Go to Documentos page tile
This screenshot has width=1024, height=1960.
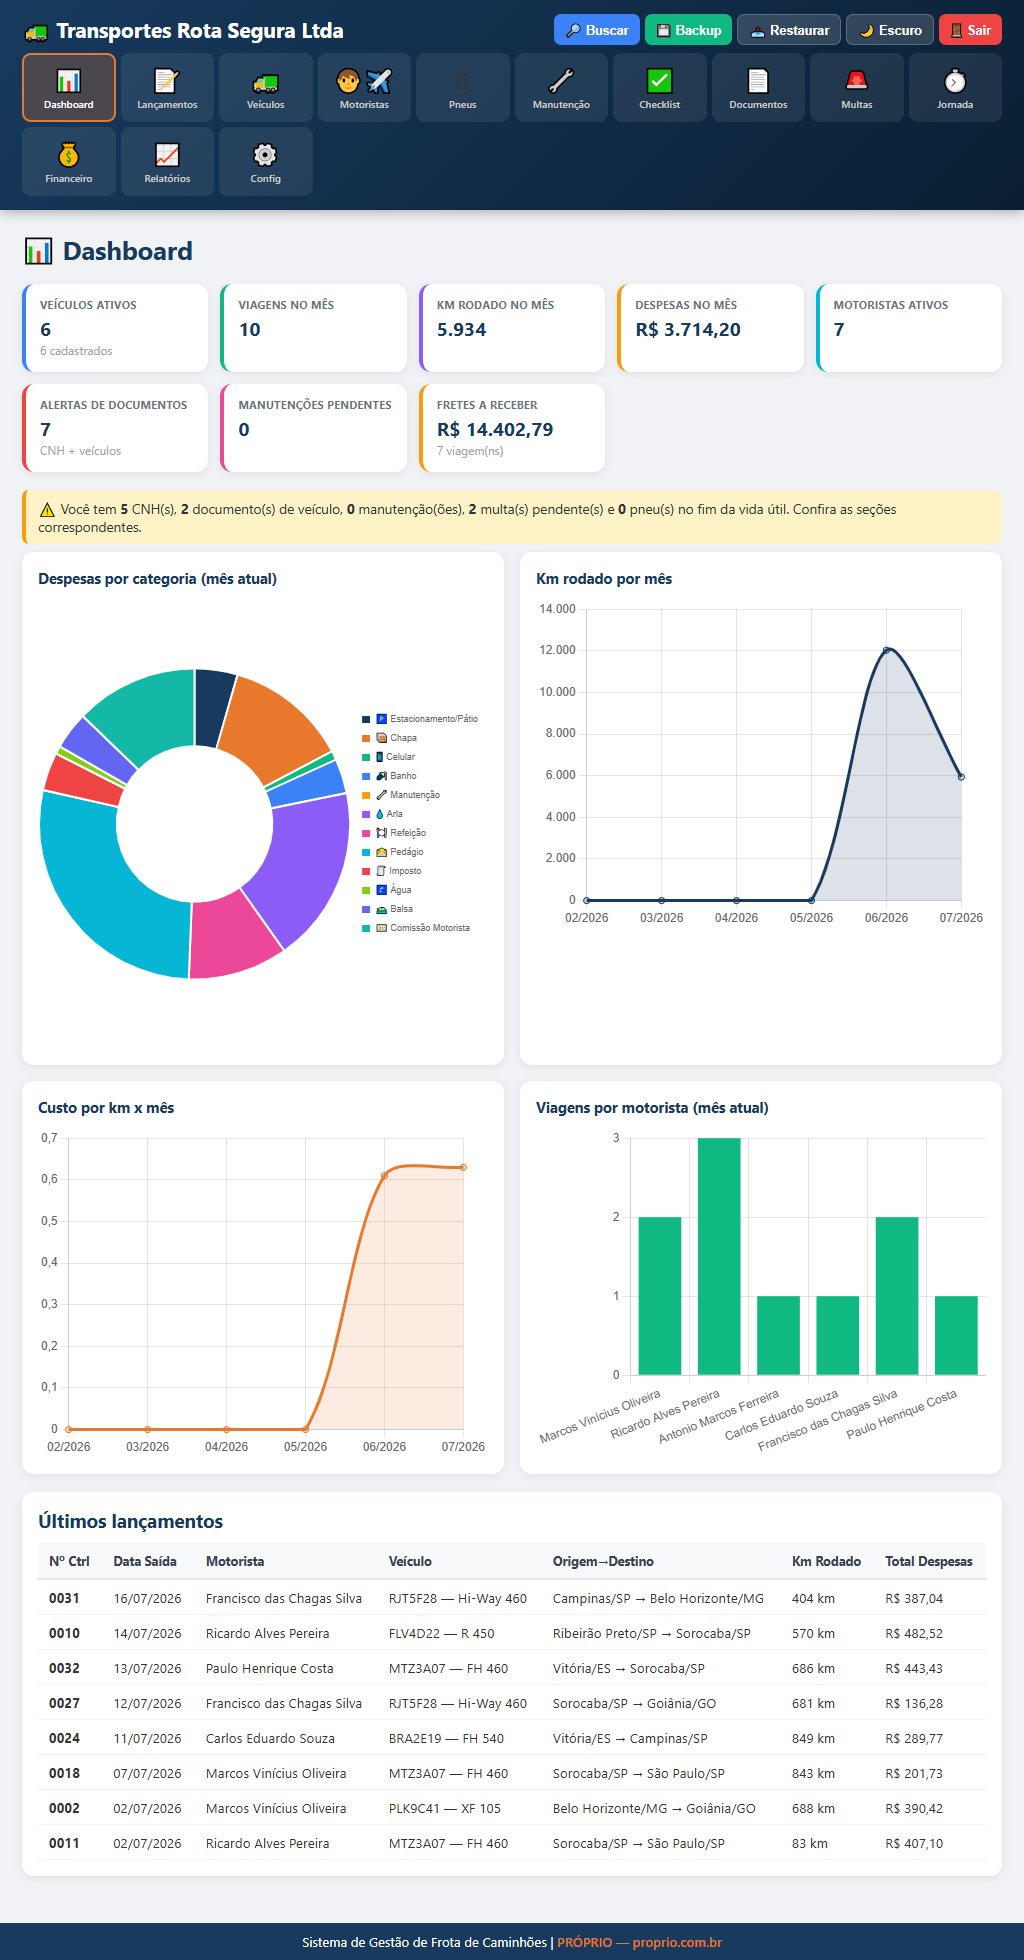coord(758,88)
